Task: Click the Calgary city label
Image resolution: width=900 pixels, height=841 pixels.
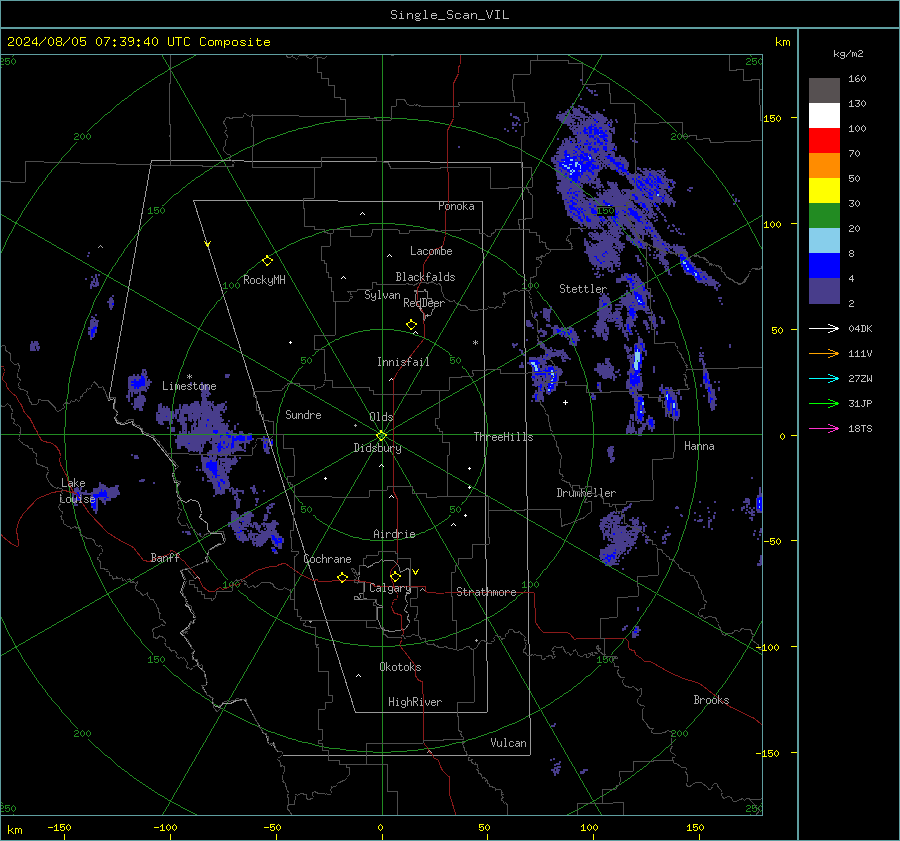Action: (x=390, y=588)
